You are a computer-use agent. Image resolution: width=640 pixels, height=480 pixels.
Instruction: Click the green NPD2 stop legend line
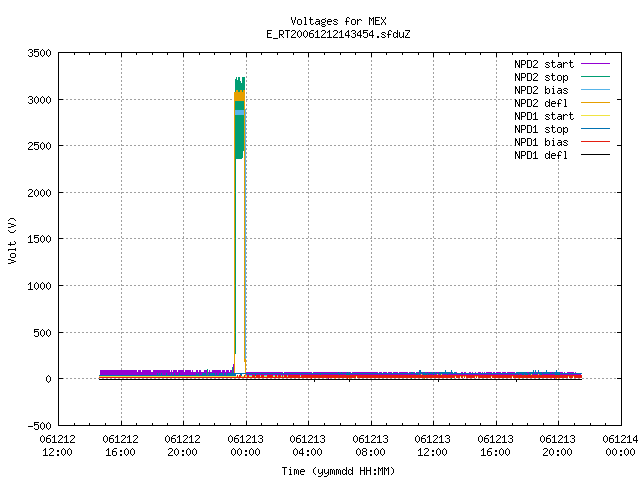point(596,76)
